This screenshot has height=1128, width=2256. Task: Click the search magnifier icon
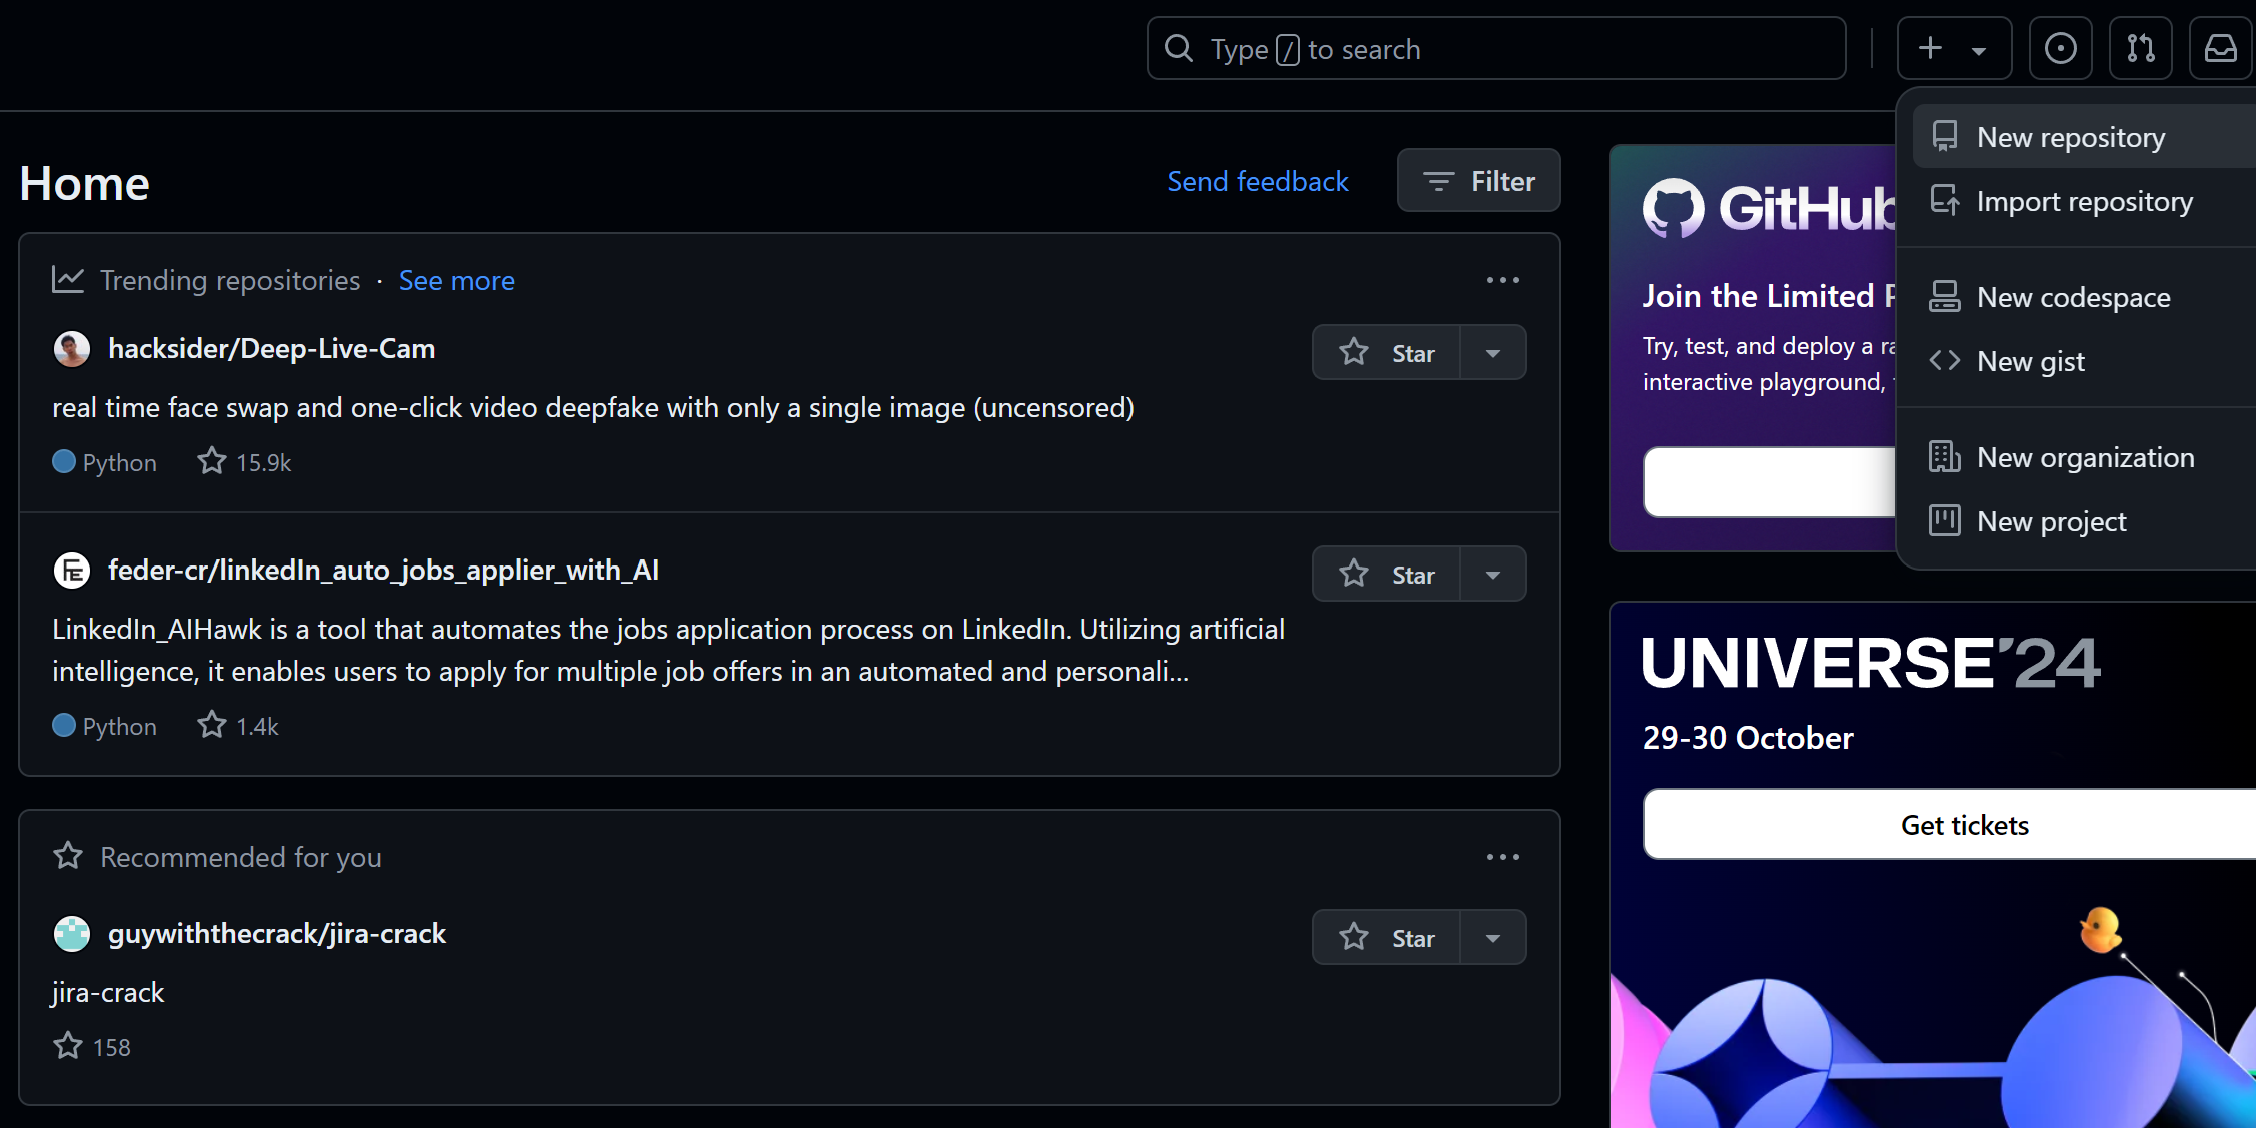coord(1179,48)
